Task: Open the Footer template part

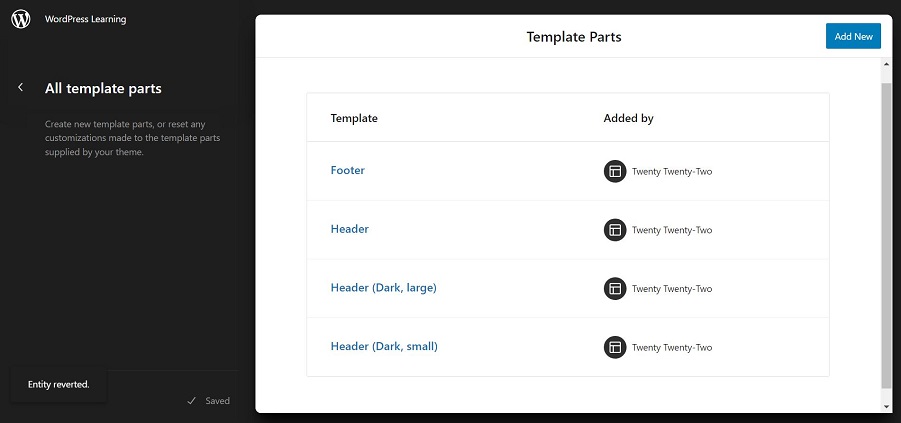Action: [x=348, y=170]
